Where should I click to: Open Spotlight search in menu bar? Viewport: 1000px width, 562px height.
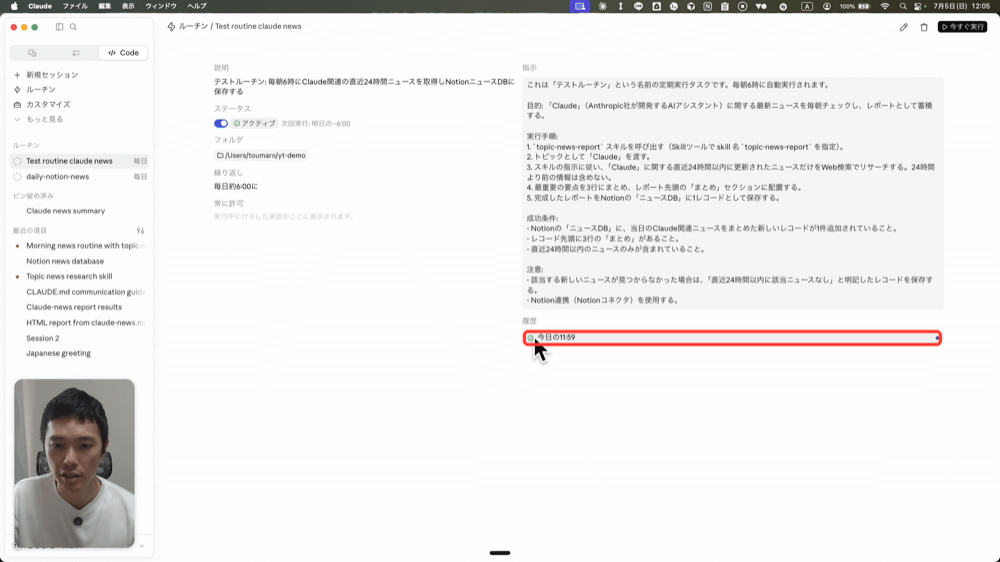tap(903, 6)
